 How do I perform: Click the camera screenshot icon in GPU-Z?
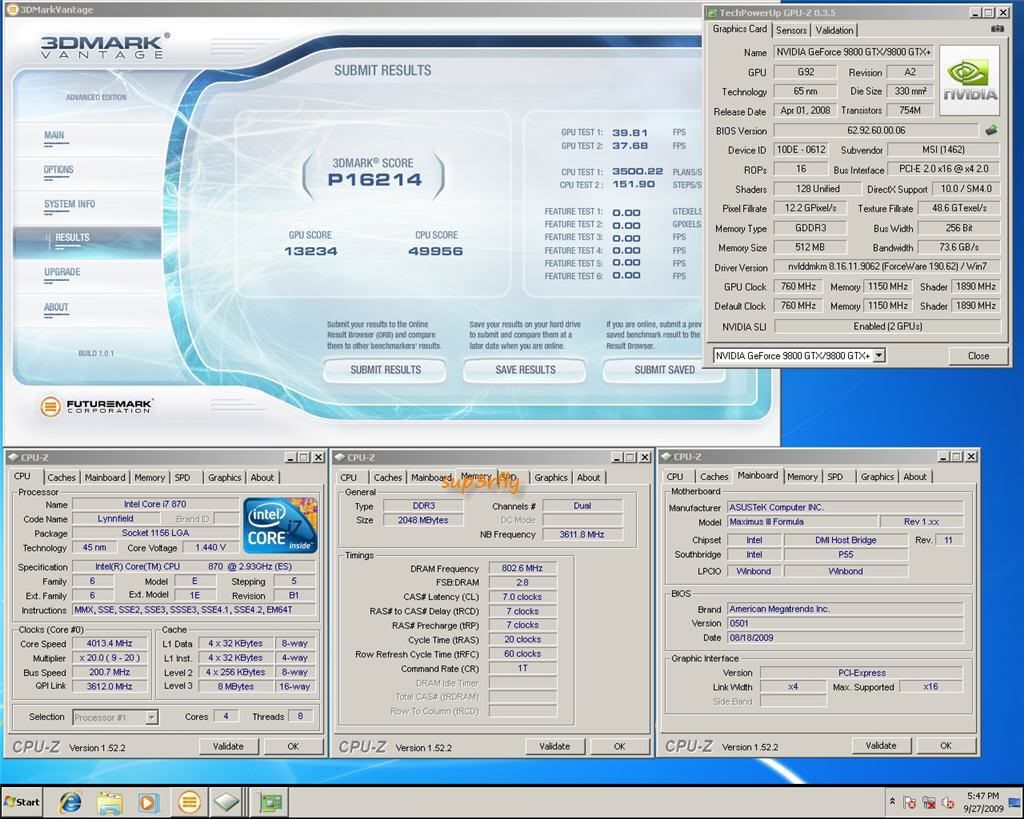click(x=996, y=30)
